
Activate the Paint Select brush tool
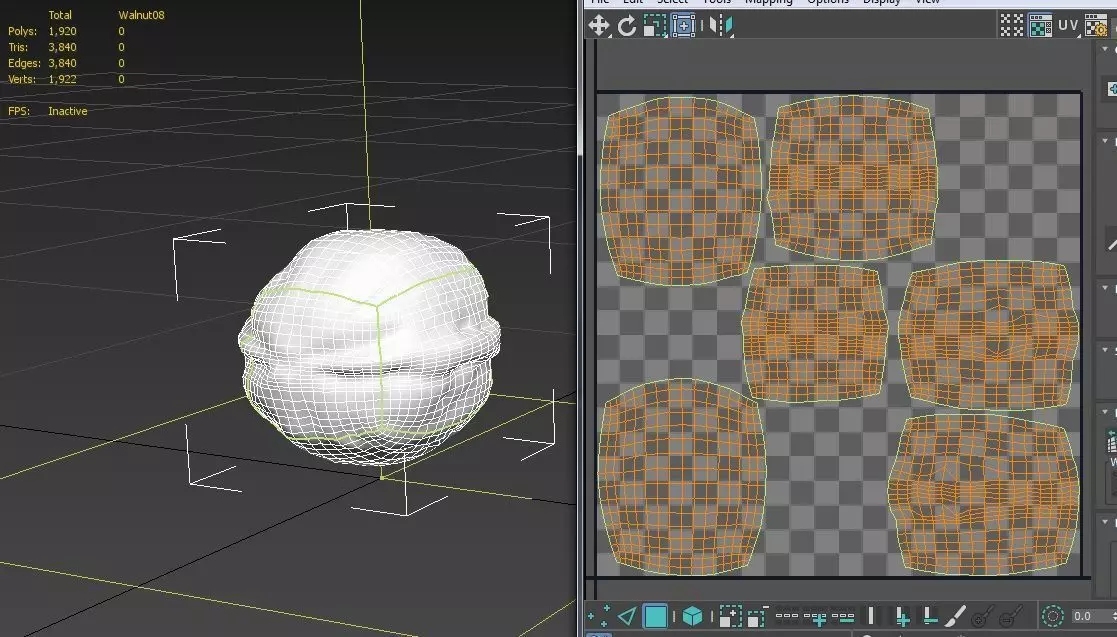[x=957, y=616]
